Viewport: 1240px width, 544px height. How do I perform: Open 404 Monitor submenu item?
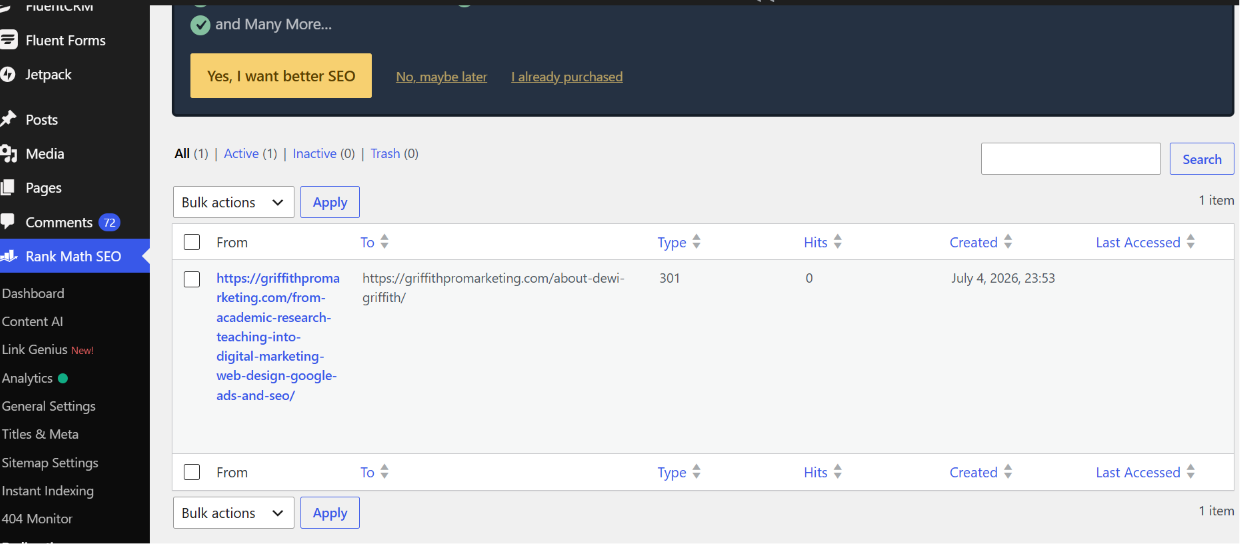click(37, 519)
